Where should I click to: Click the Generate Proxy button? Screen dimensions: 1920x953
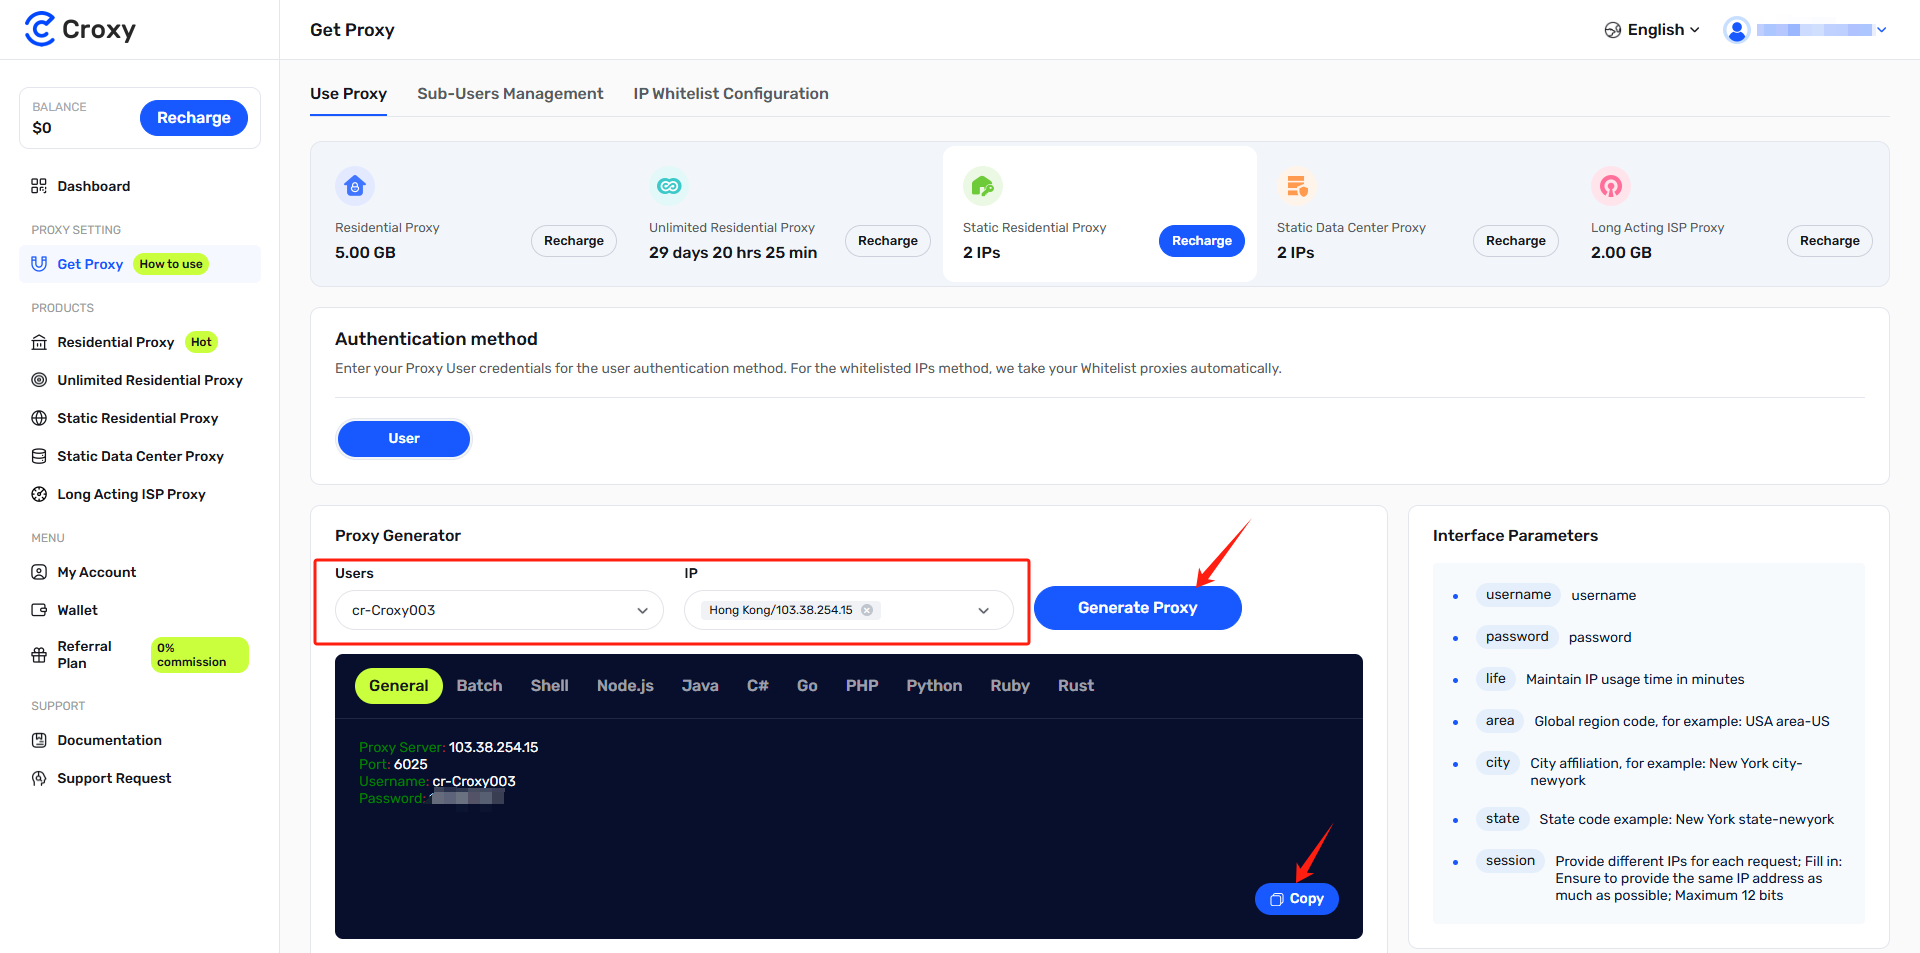[1138, 608]
